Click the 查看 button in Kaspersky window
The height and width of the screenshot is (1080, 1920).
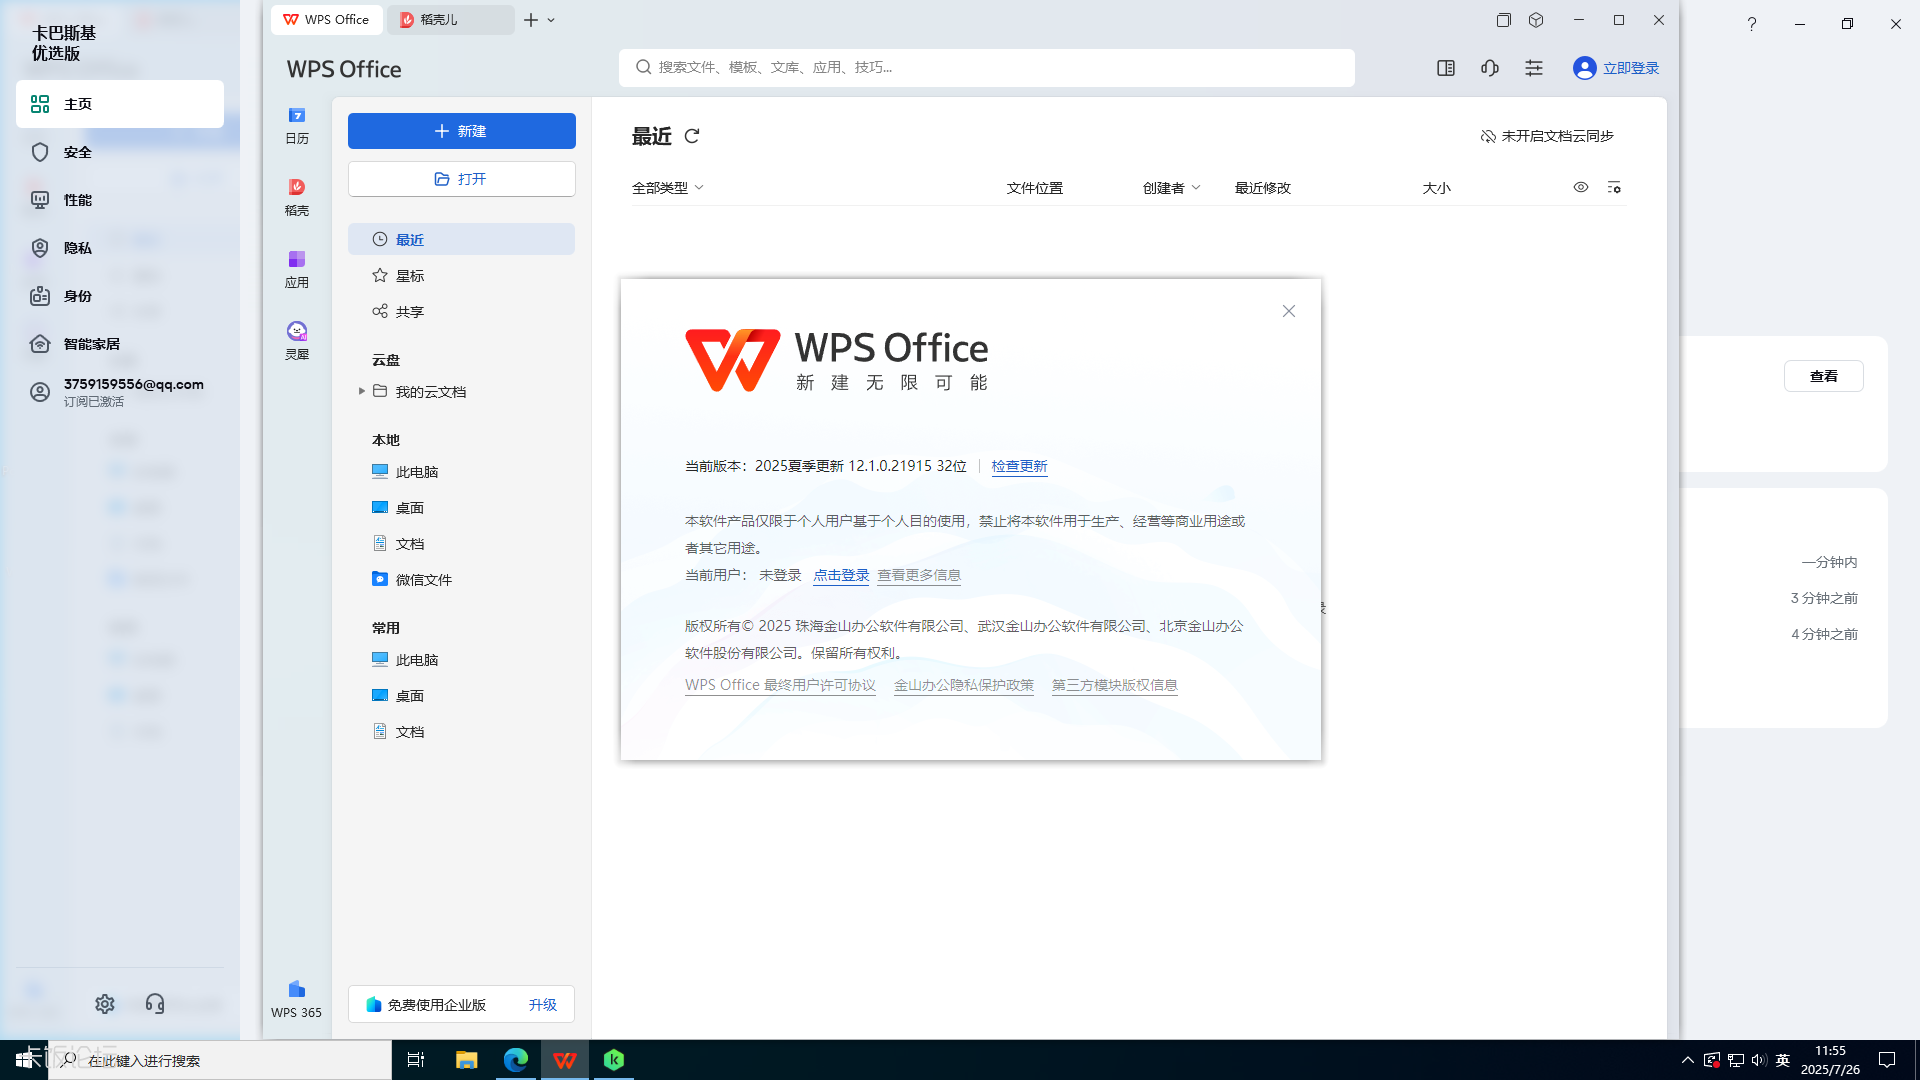1823,376
